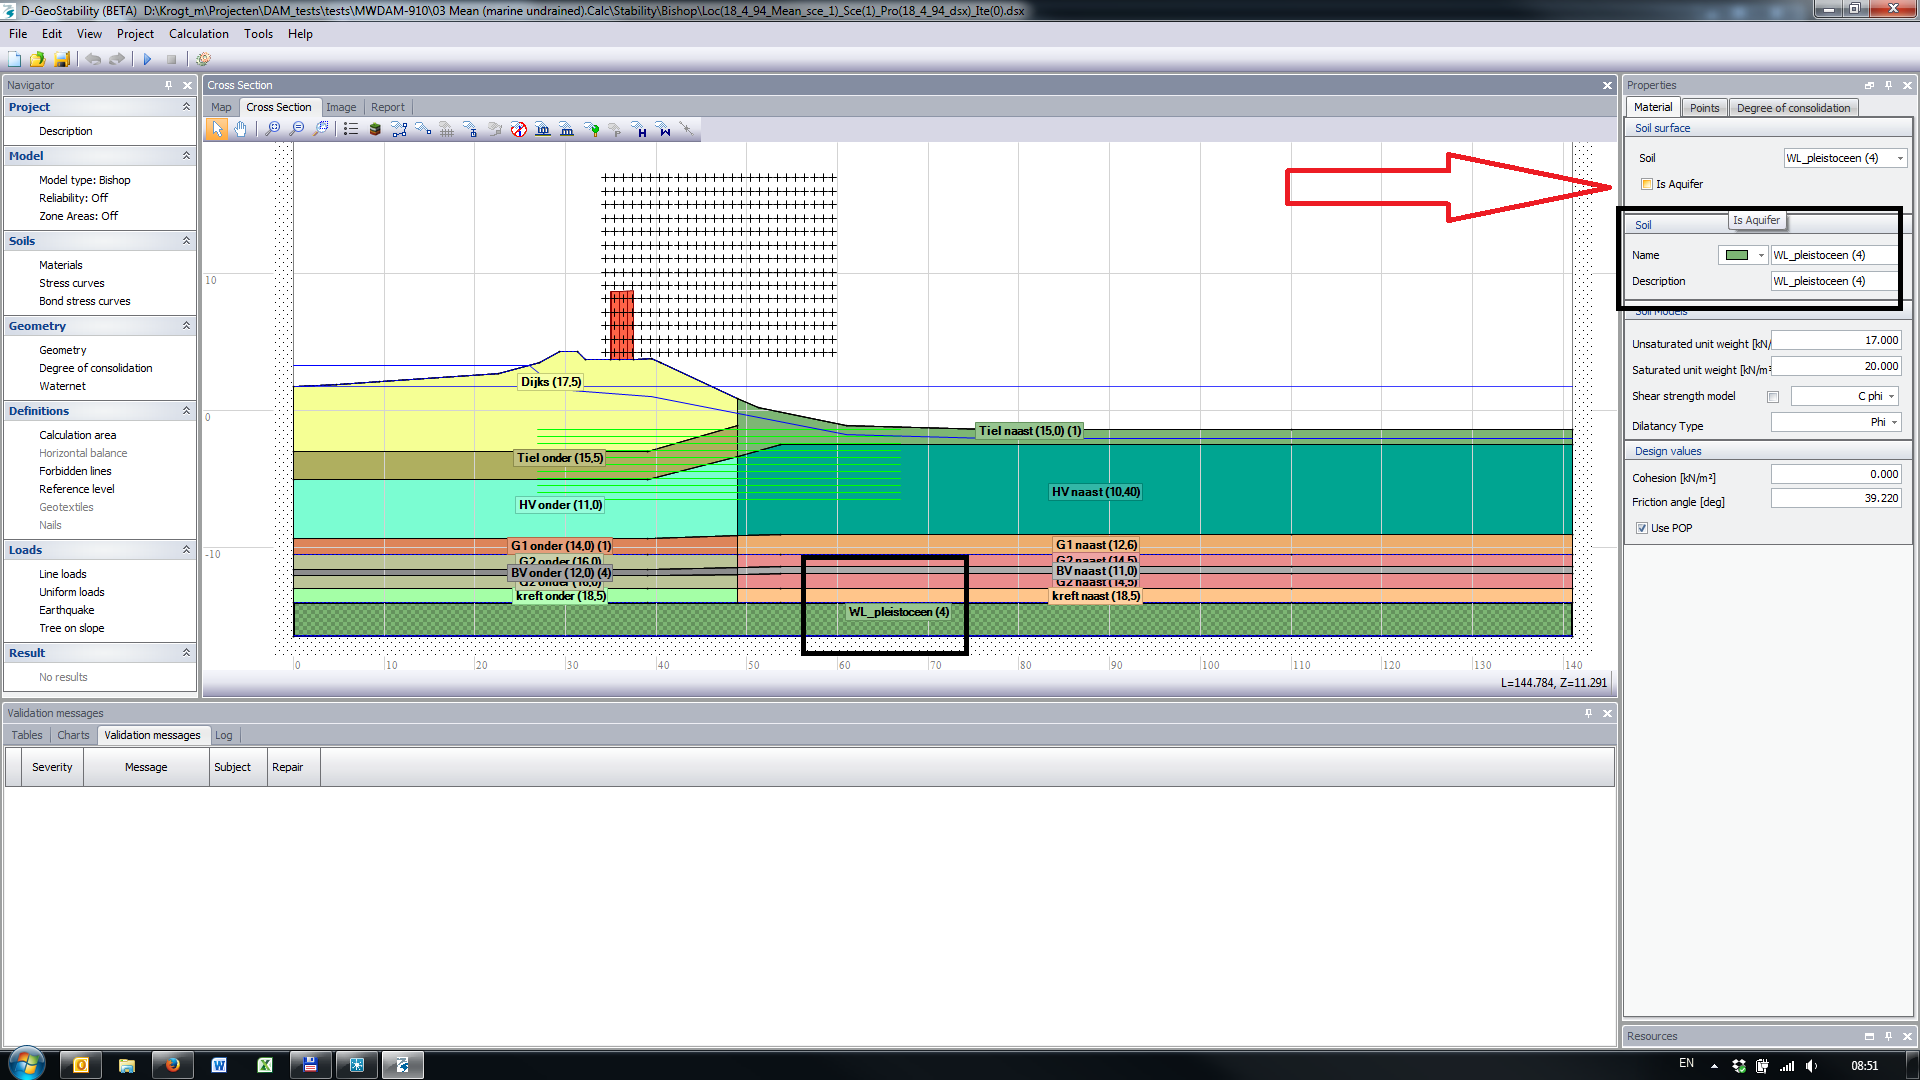Start calculation with the play icon

[x=147, y=60]
